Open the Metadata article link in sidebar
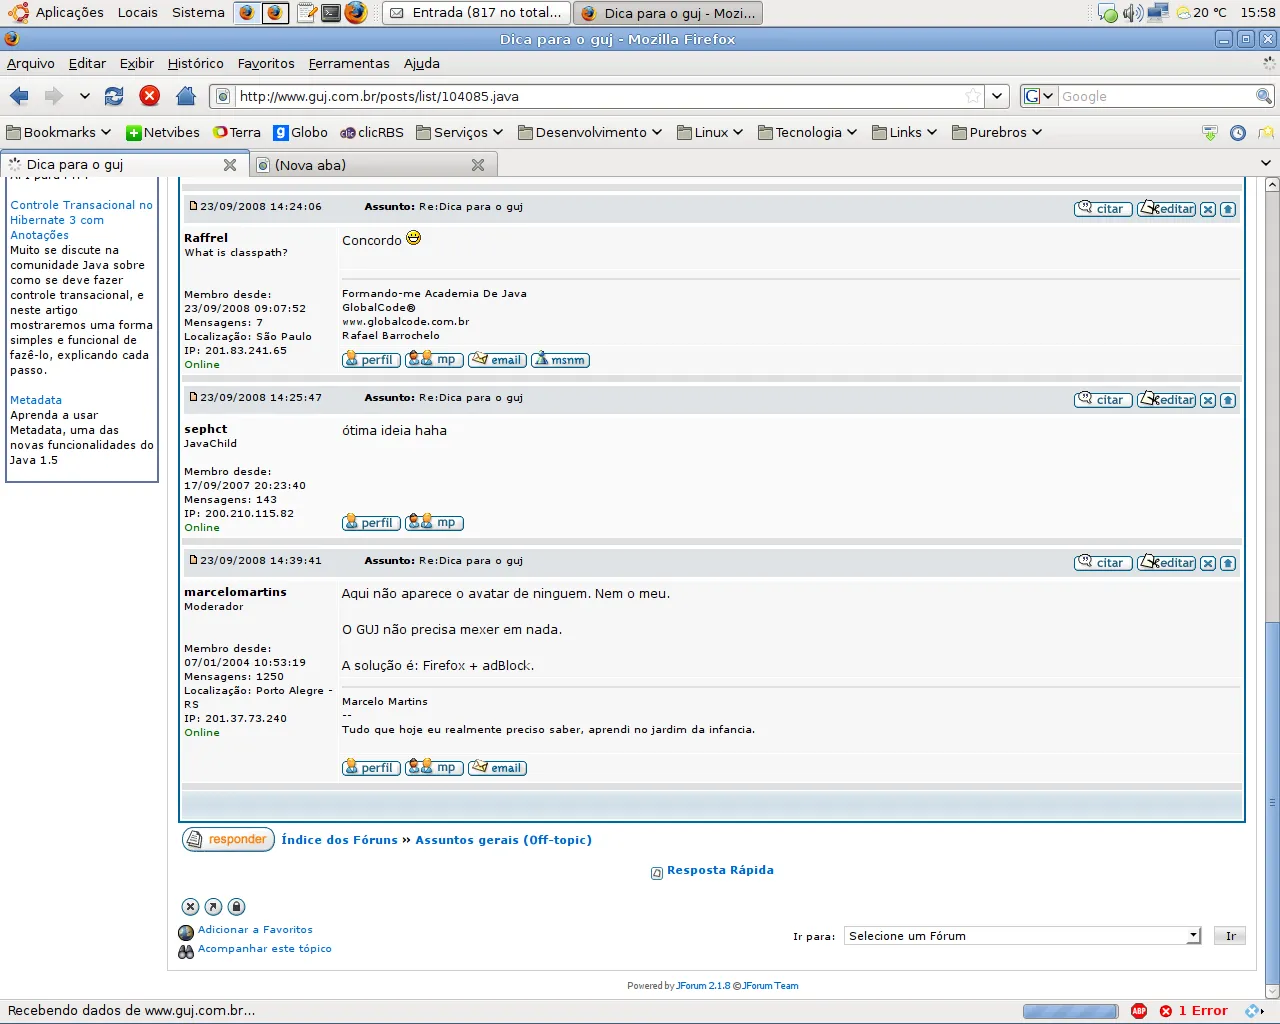 [x=36, y=400]
